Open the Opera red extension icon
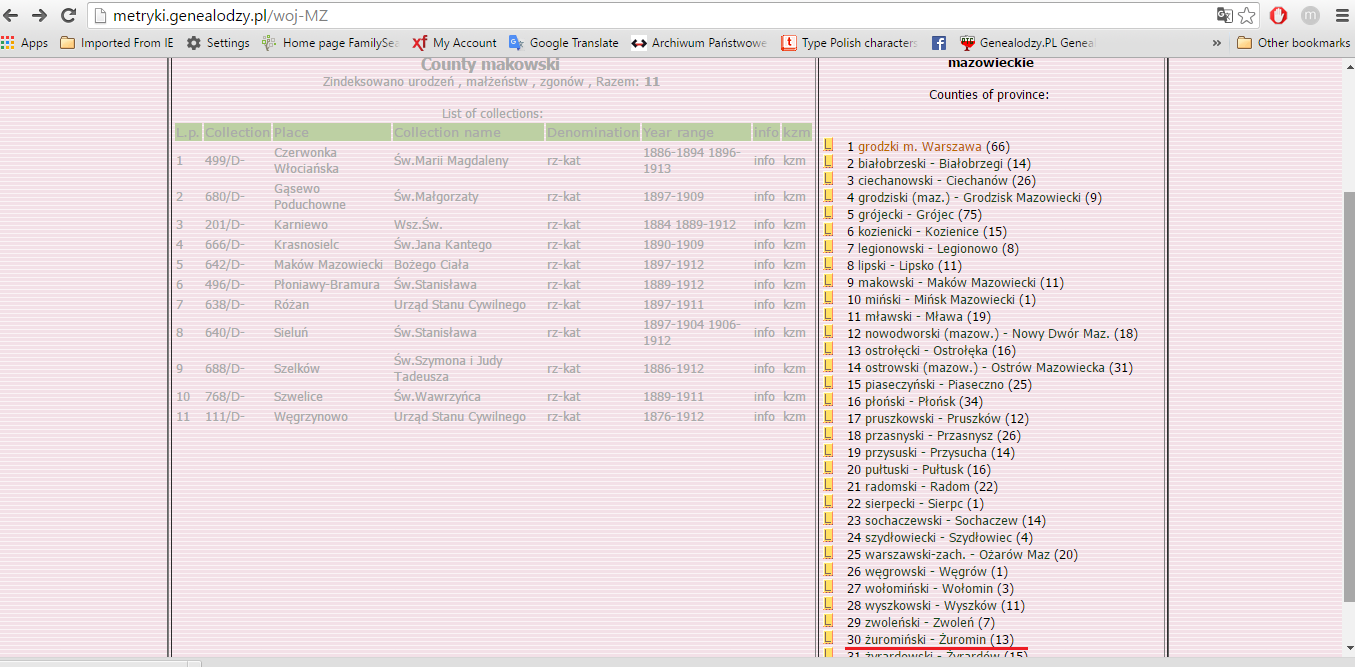Viewport: 1355px width, 667px height. tap(1278, 15)
